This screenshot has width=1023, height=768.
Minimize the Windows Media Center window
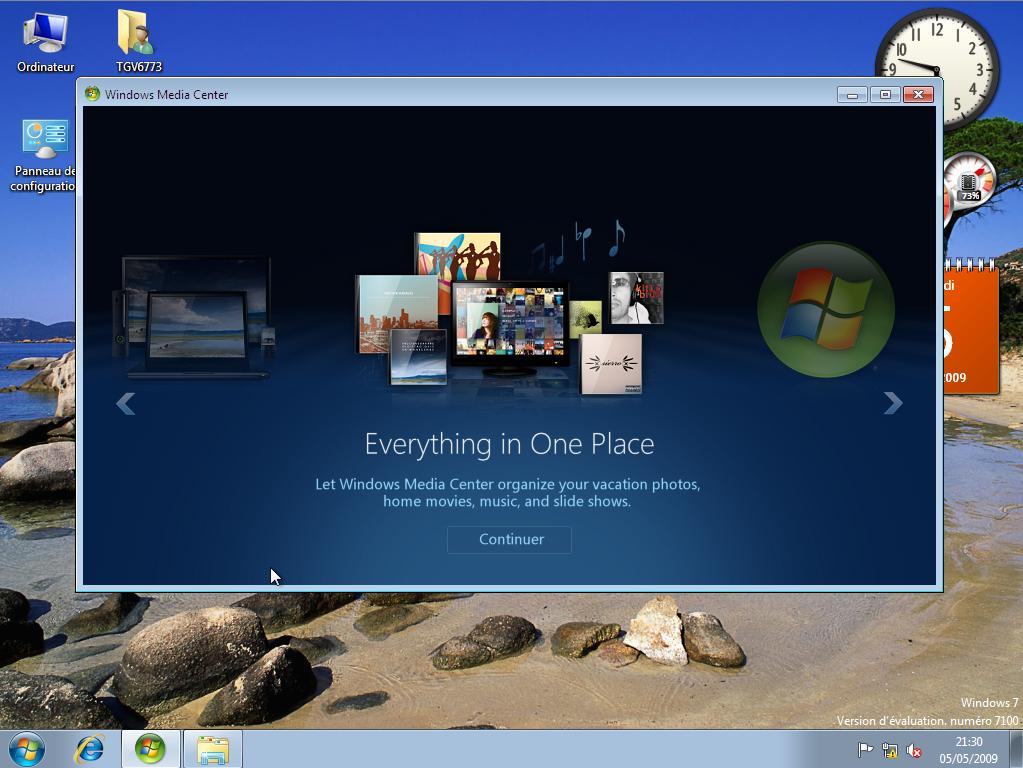pos(852,95)
